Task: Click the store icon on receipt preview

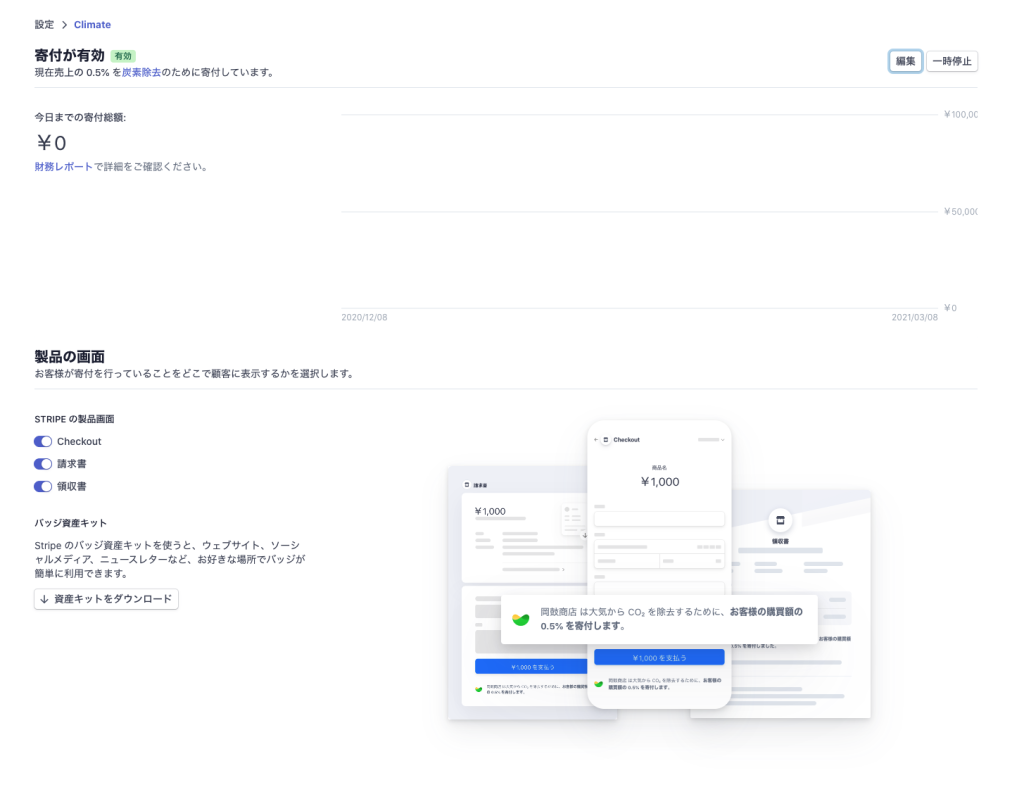Action: (x=780, y=520)
